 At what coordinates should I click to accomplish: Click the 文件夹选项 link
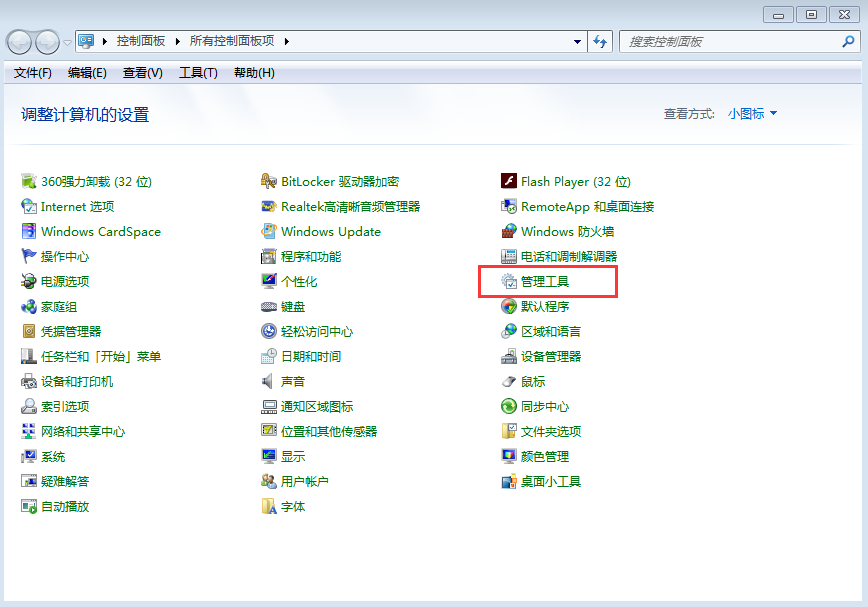pos(551,432)
